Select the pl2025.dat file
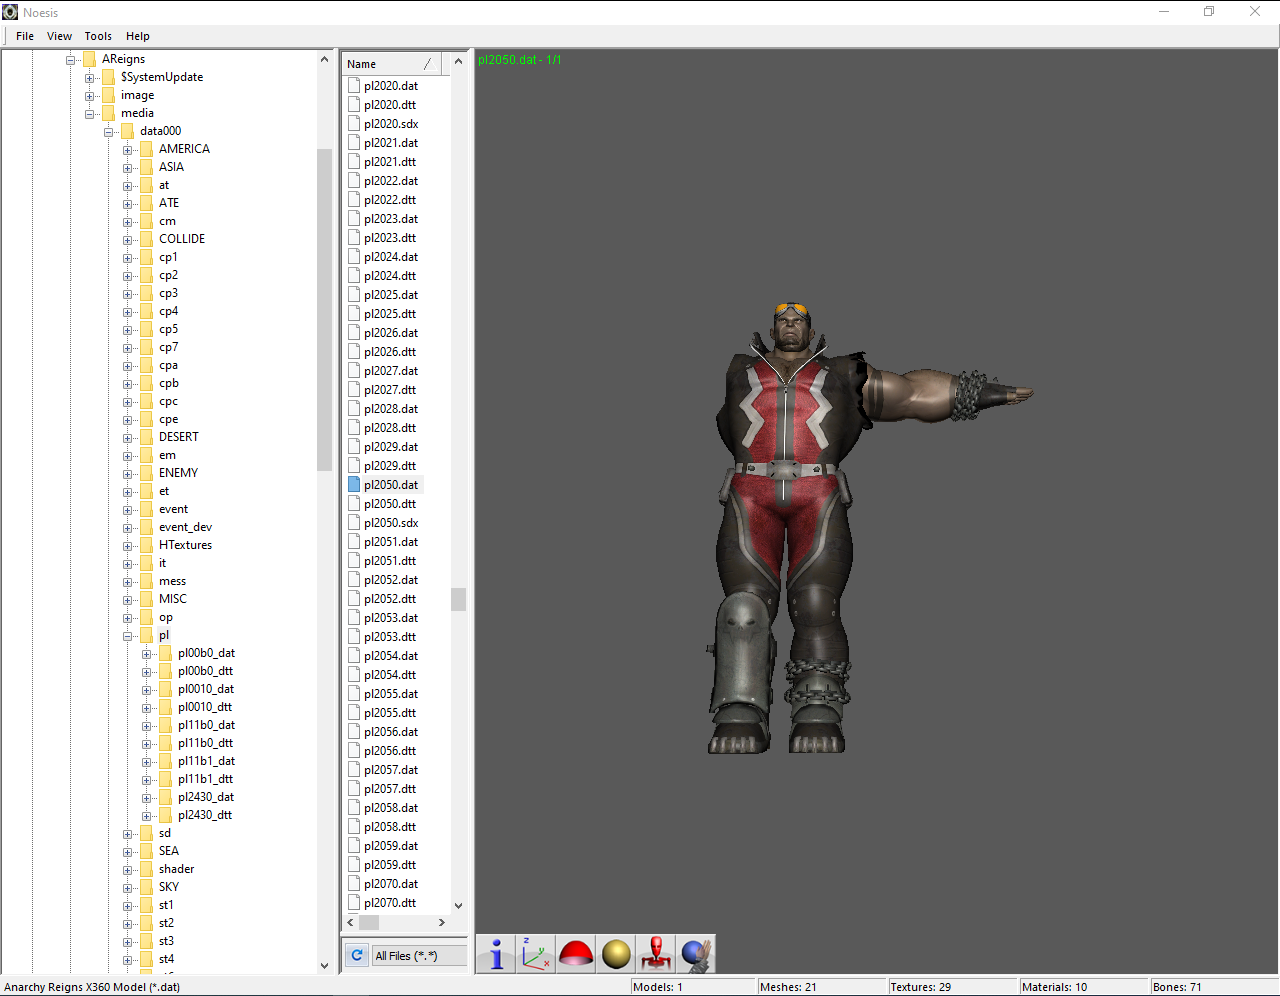This screenshot has height=996, width=1280. tap(391, 295)
